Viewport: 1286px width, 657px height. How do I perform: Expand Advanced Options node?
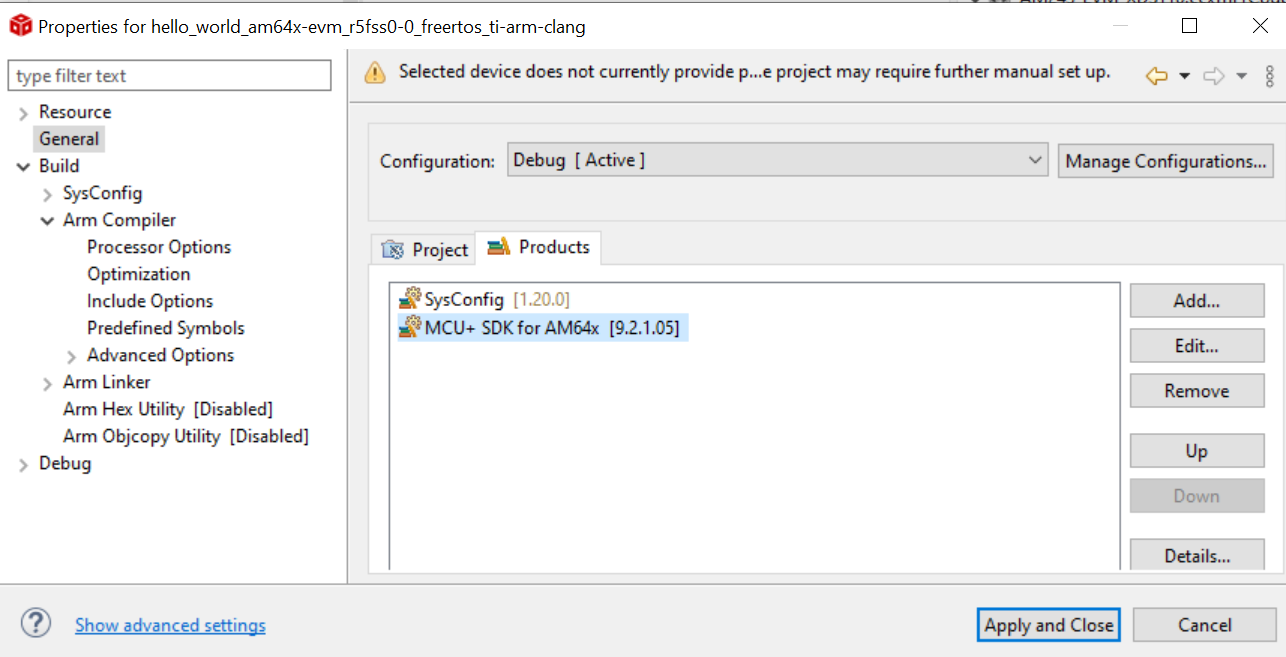coord(71,356)
